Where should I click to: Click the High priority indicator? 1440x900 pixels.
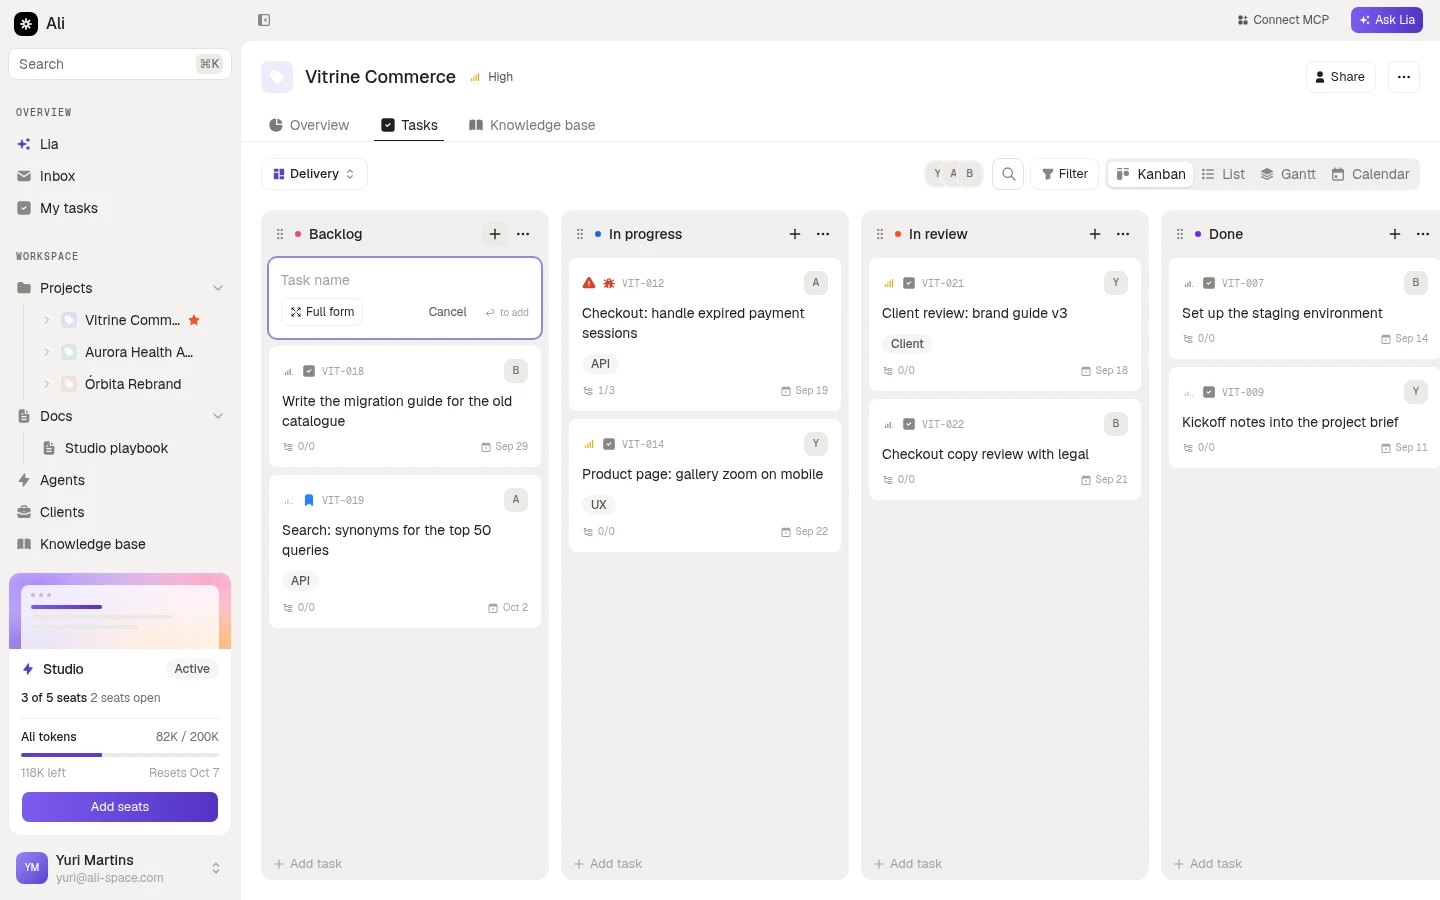(492, 77)
